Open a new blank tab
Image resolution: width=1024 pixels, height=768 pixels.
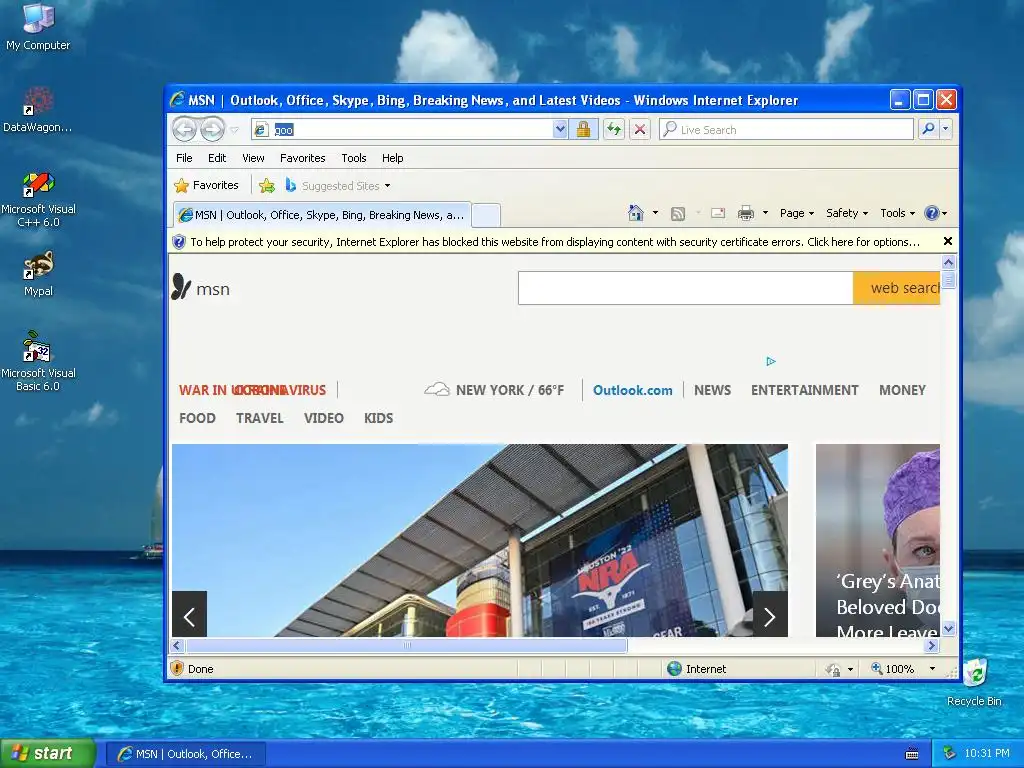pos(486,215)
